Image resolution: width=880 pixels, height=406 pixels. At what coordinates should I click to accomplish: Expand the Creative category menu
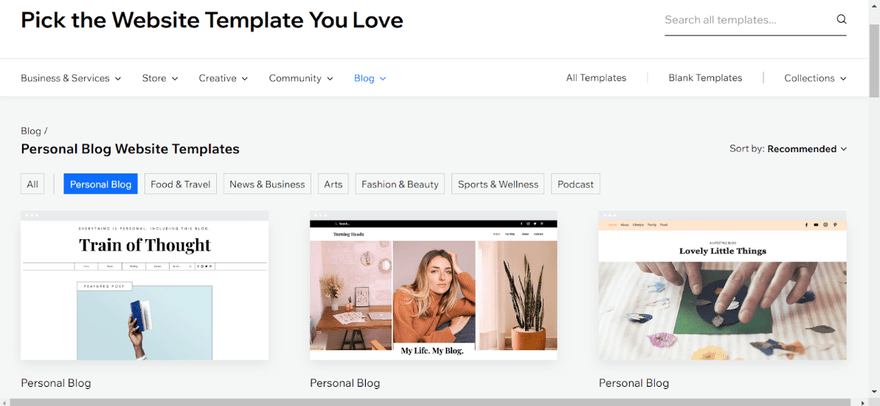[x=223, y=78]
